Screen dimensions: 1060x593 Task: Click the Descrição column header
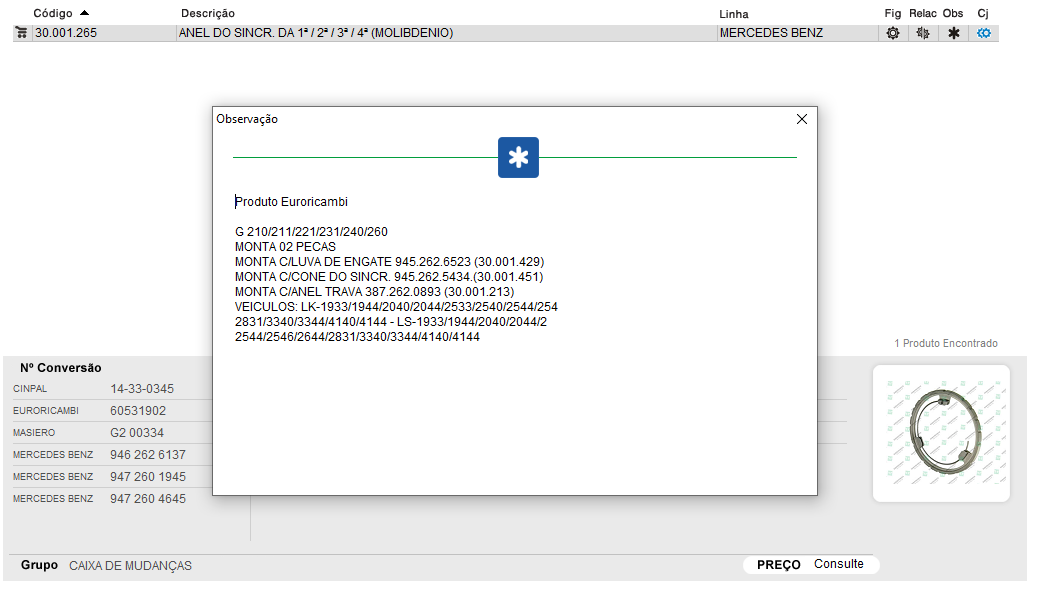[208, 14]
